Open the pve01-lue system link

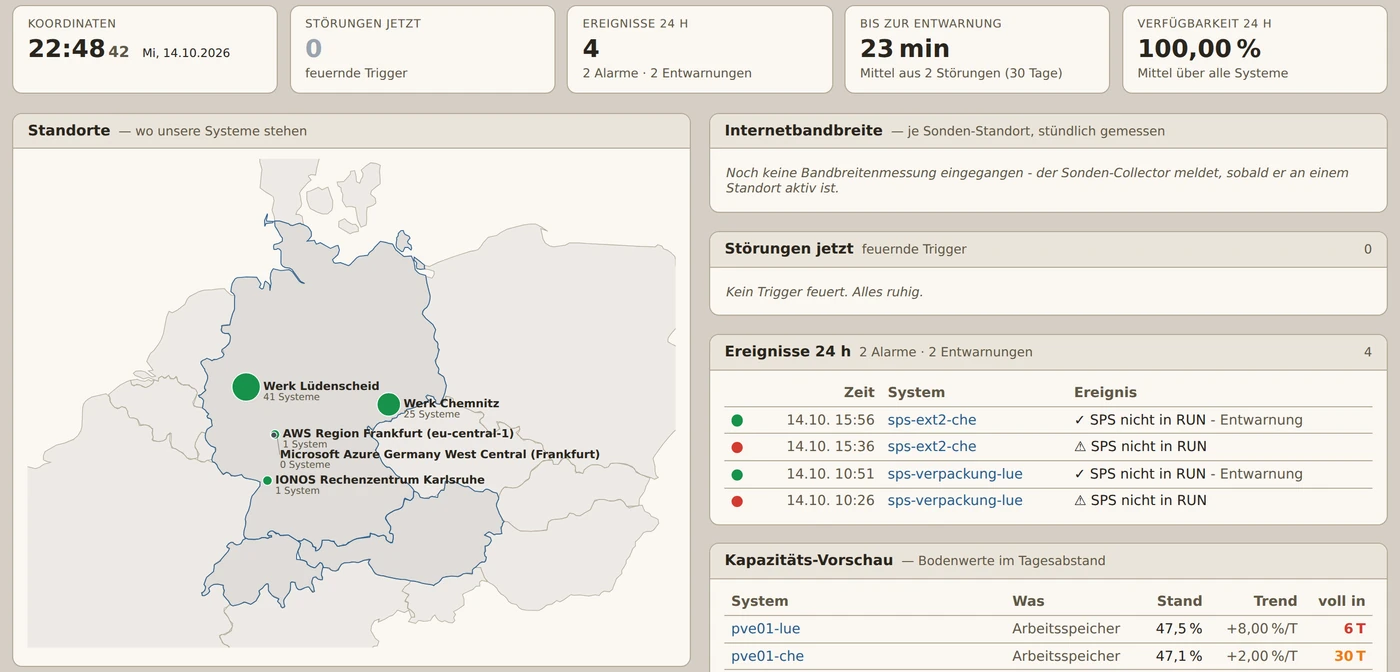[766, 629]
